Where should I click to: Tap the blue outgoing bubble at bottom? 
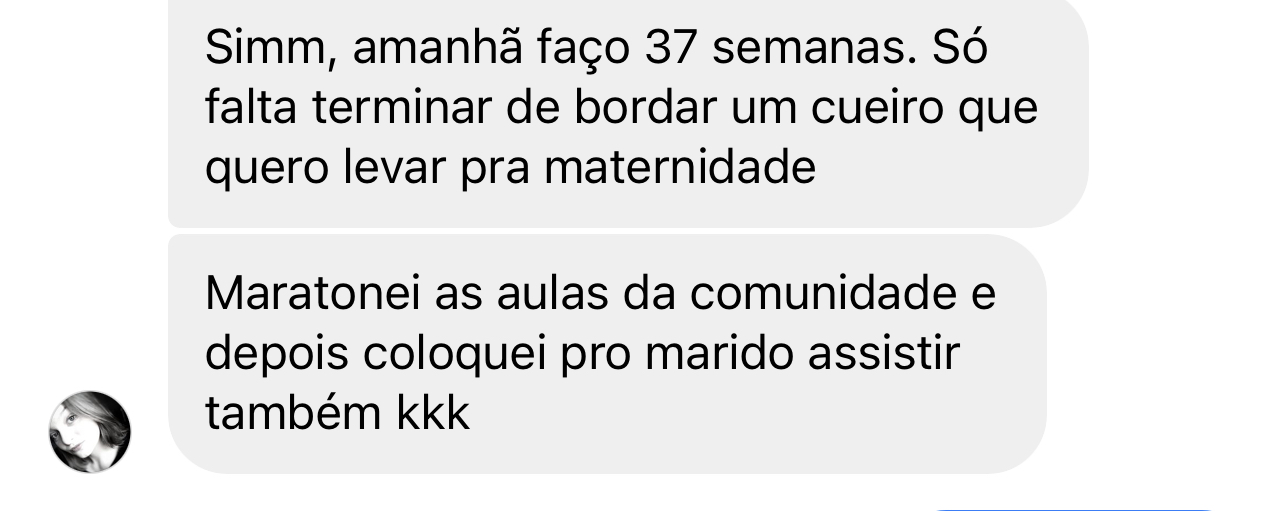(1074, 508)
